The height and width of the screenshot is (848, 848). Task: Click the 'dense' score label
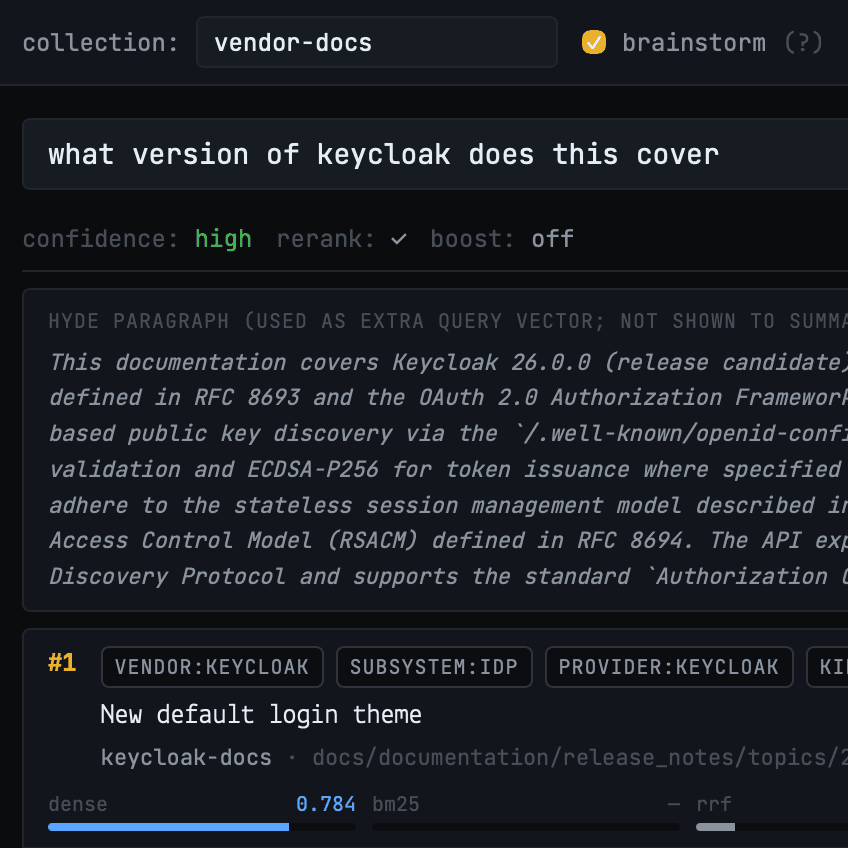pyautogui.click(x=78, y=804)
